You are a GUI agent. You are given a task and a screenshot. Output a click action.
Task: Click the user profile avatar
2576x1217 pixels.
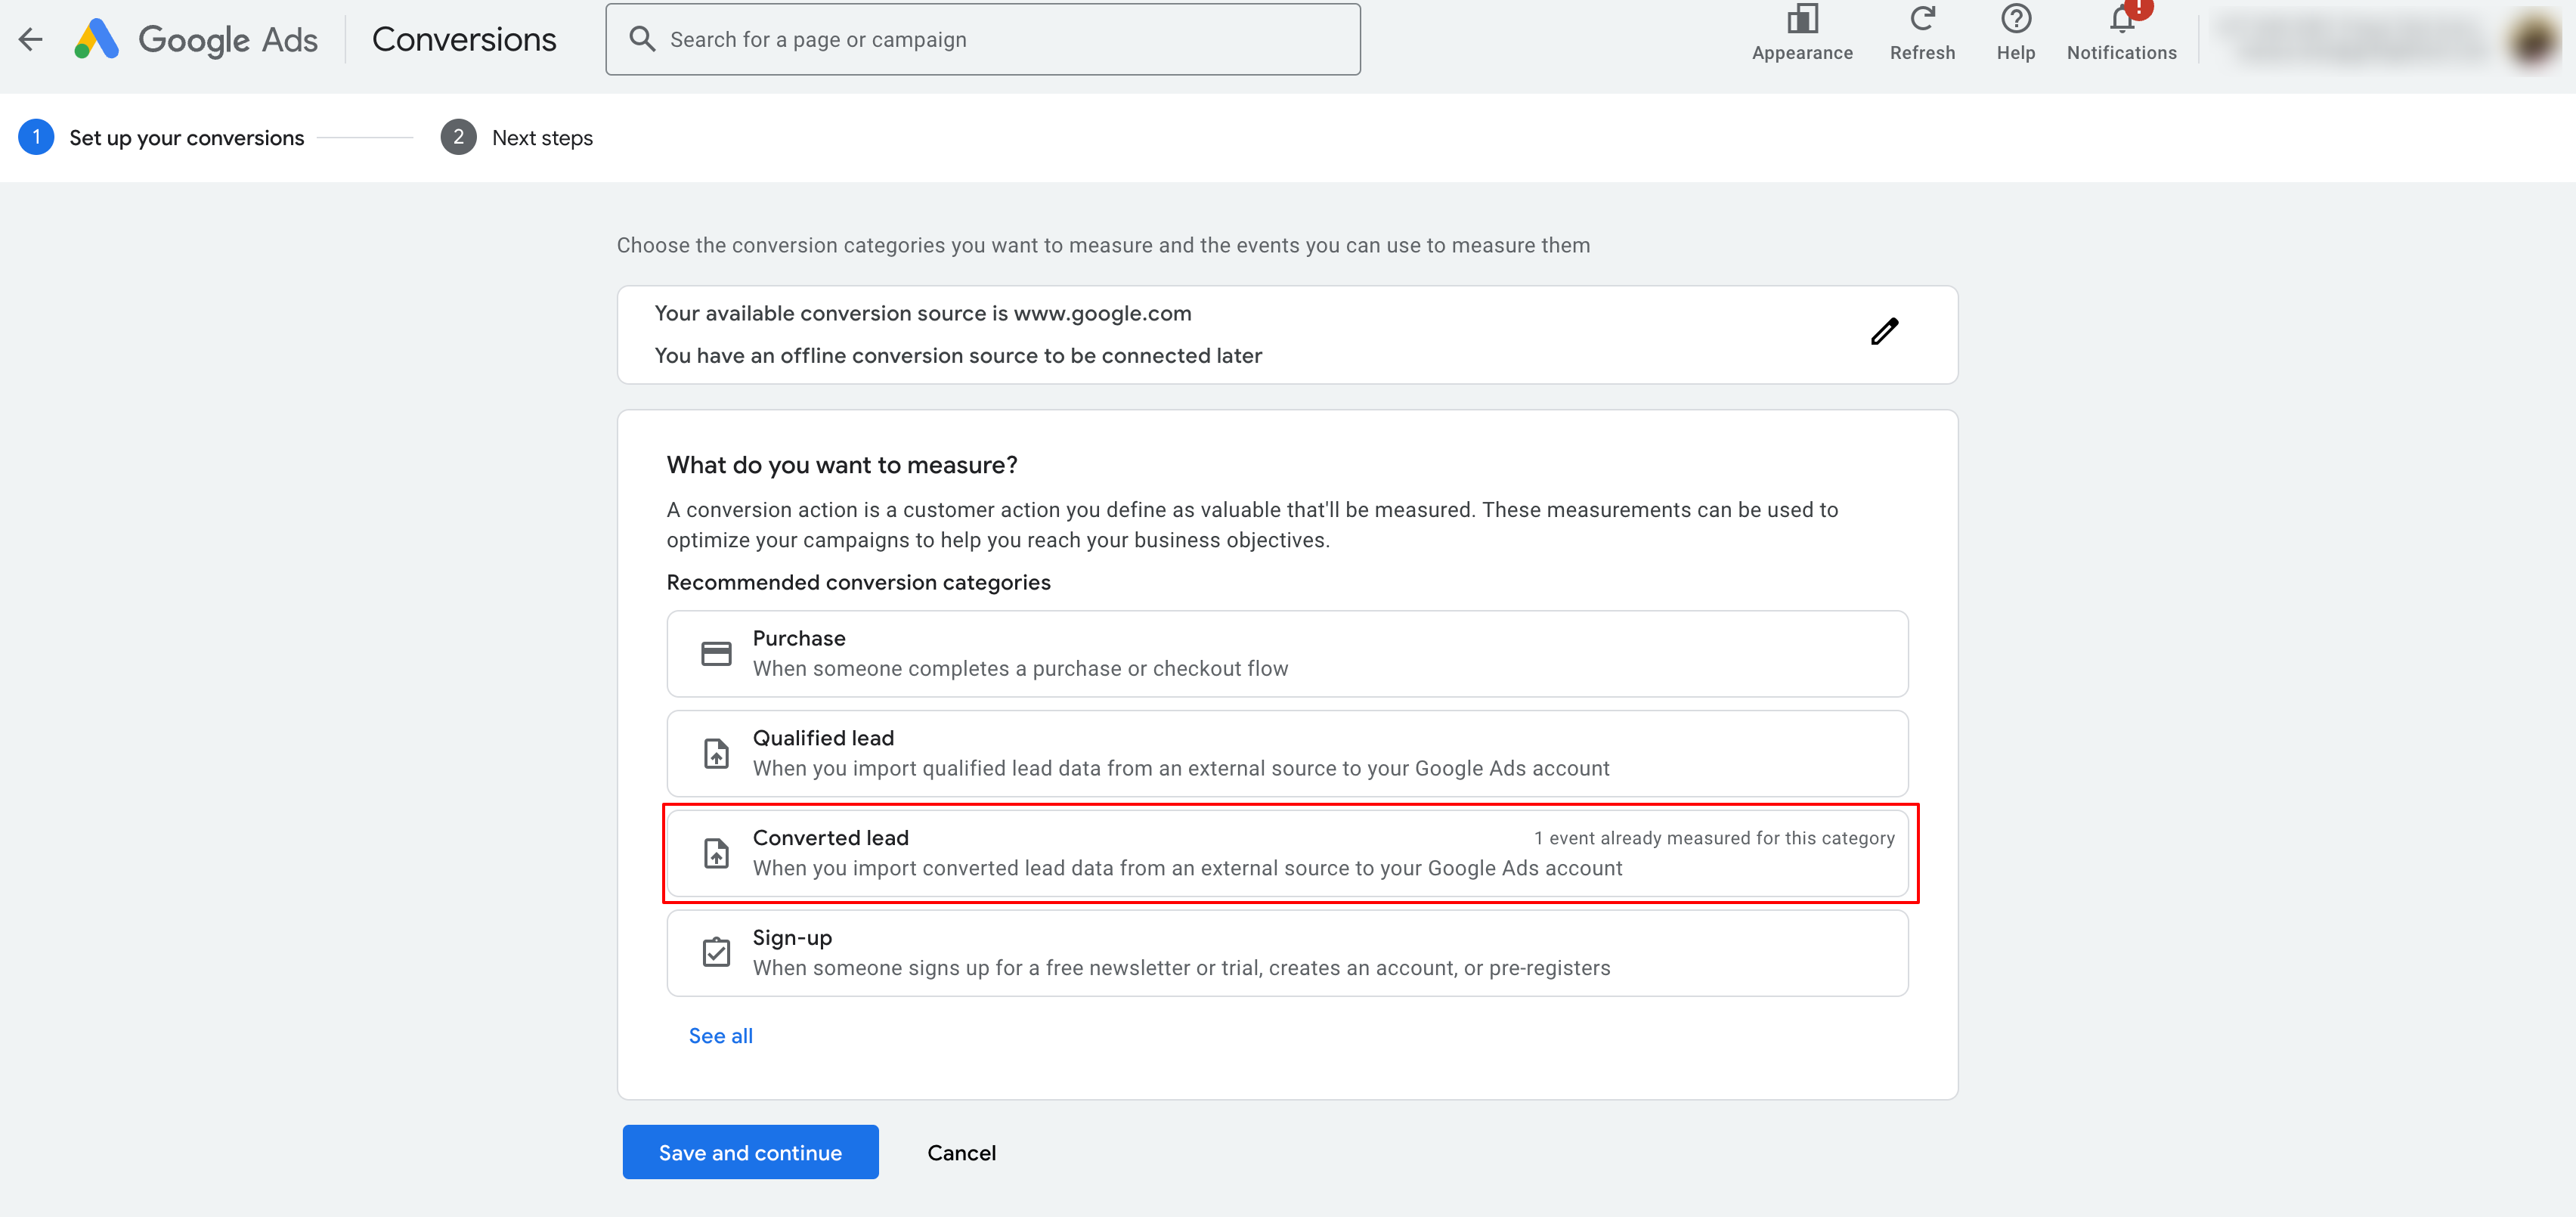pyautogui.click(x=2531, y=39)
